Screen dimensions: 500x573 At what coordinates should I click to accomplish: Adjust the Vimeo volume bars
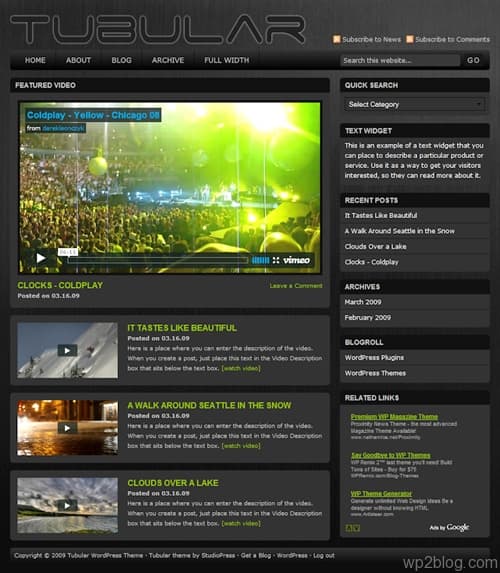click(261, 260)
